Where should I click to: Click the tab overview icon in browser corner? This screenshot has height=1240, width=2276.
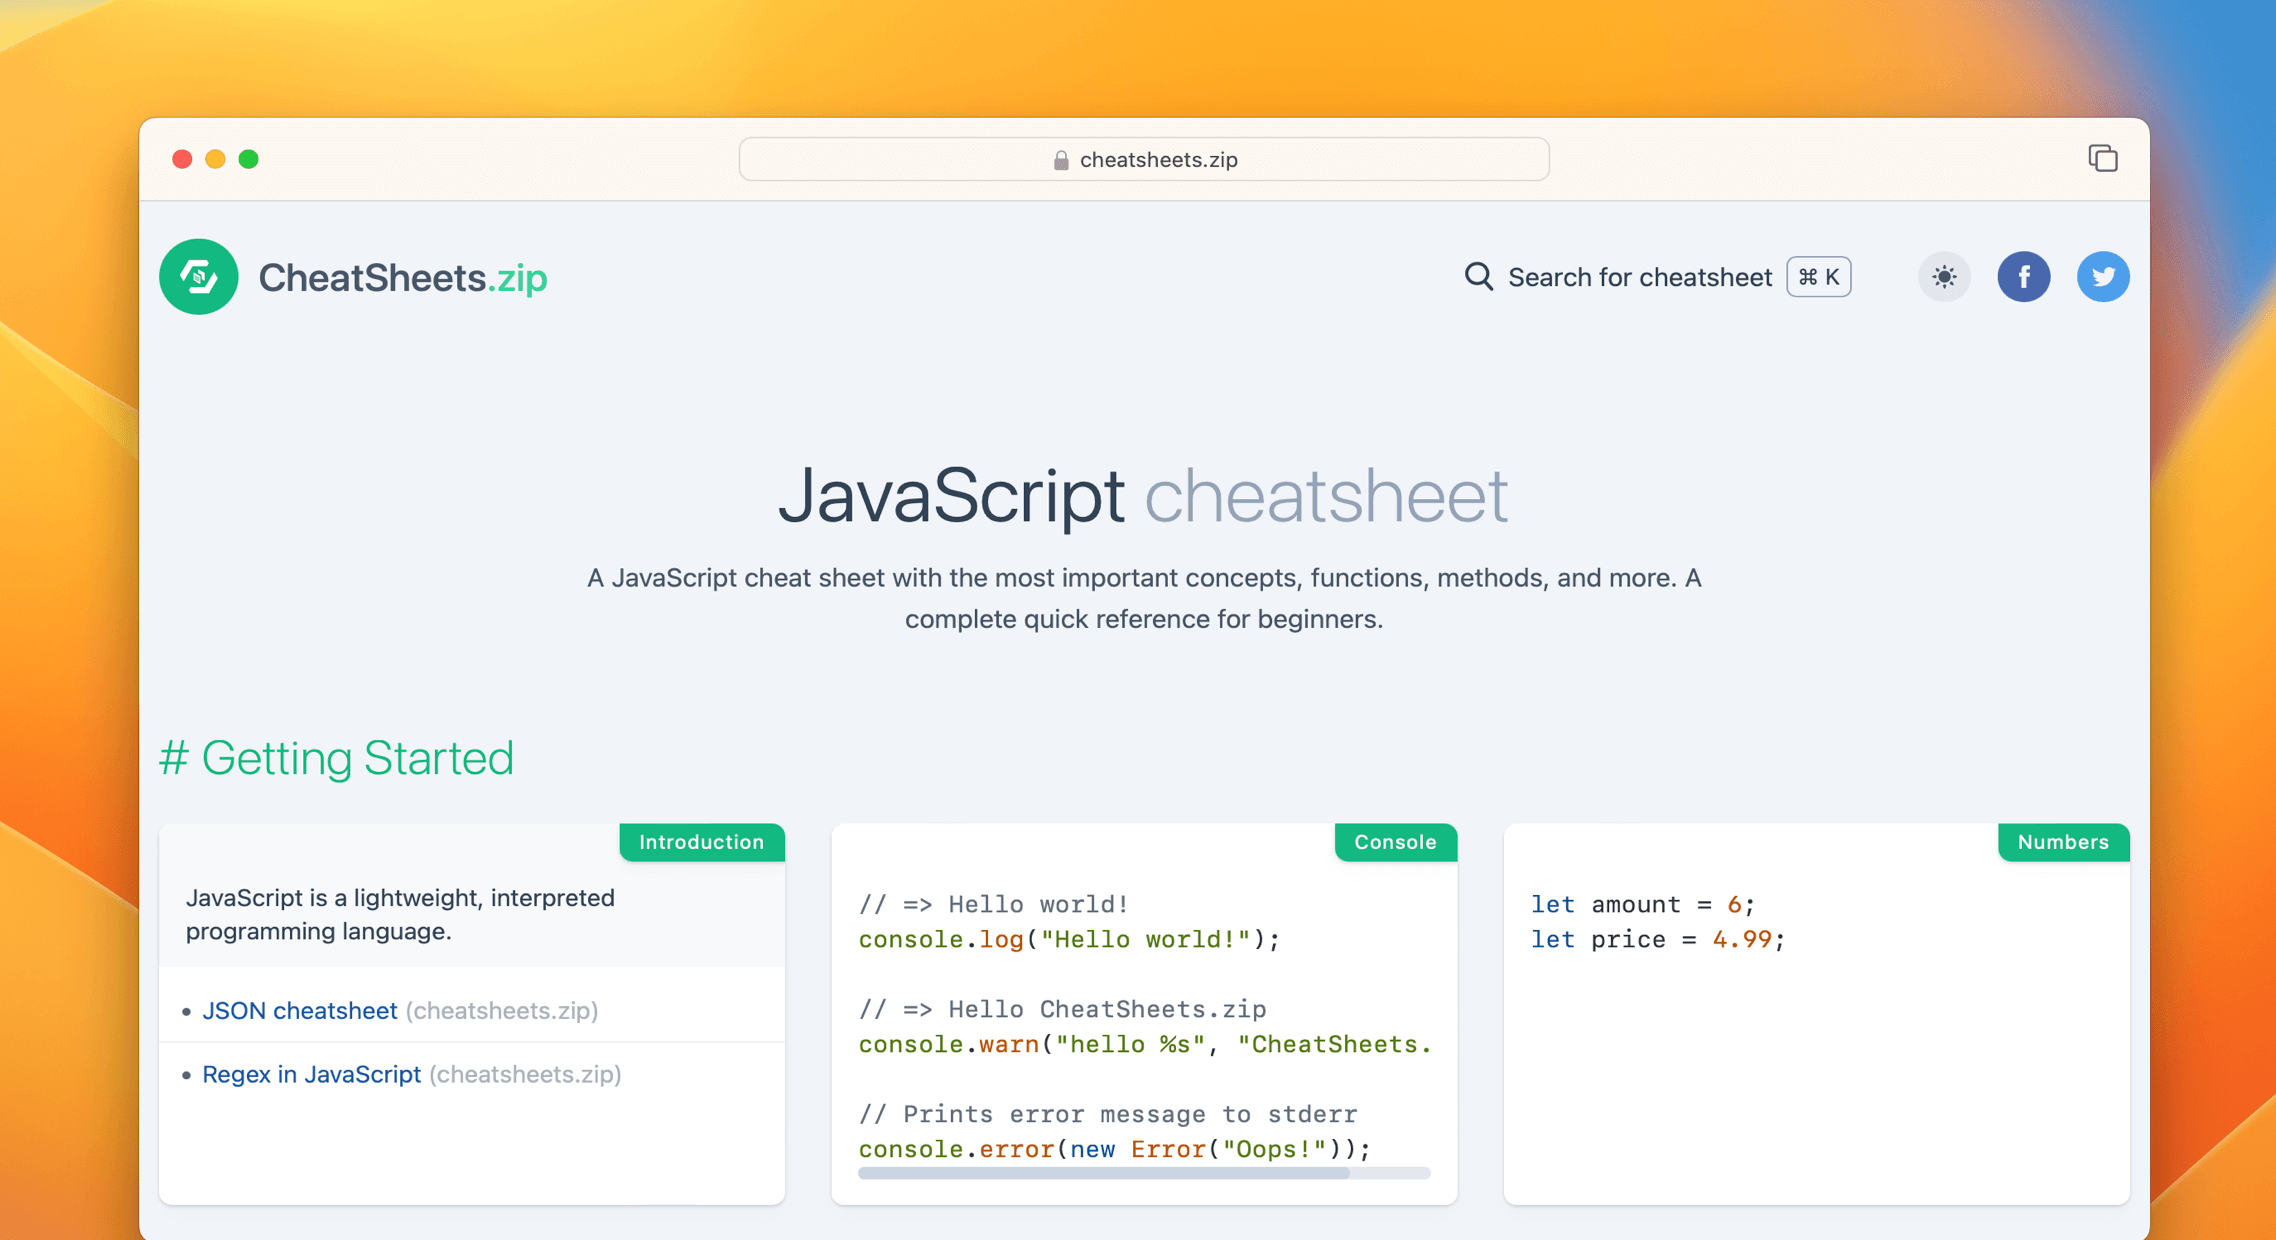pos(2102,158)
